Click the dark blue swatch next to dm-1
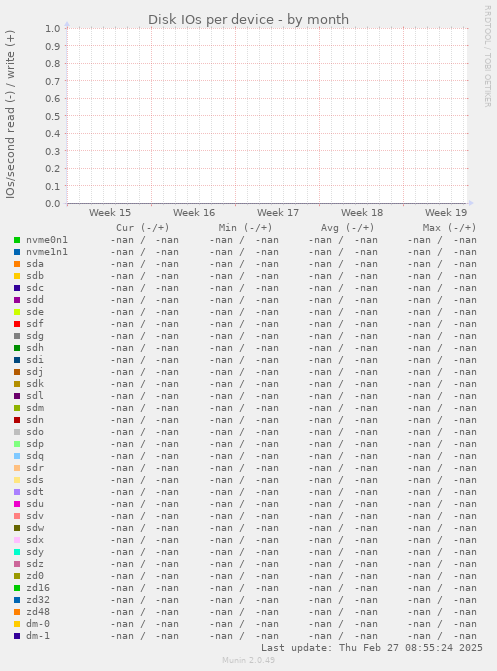The height and width of the screenshot is (671, 497). (17, 636)
